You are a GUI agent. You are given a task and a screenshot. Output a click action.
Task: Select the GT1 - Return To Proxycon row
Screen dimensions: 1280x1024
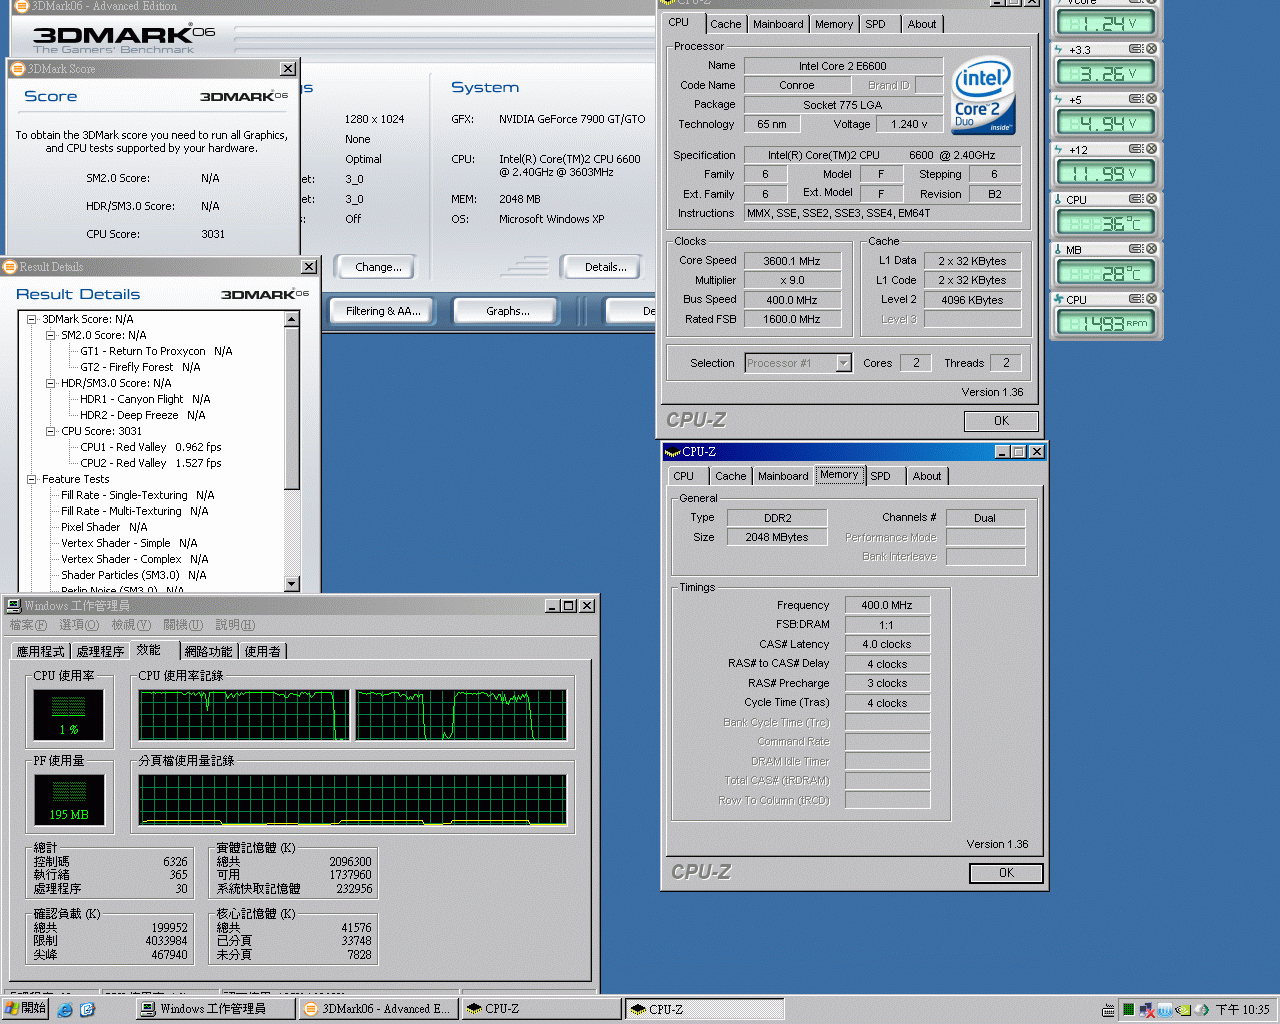(x=156, y=351)
